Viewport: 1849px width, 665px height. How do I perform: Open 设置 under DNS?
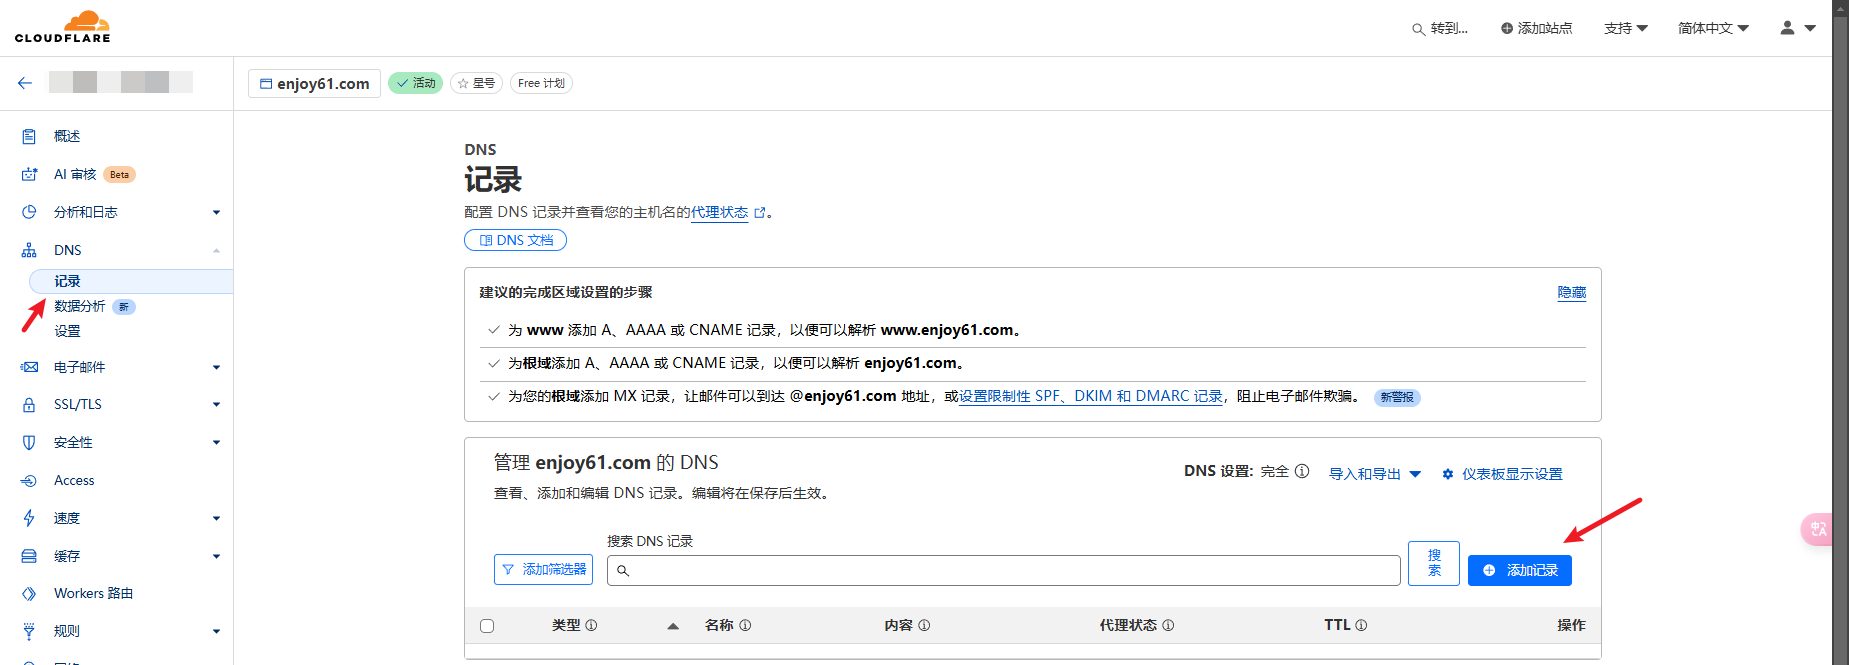pos(67,331)
